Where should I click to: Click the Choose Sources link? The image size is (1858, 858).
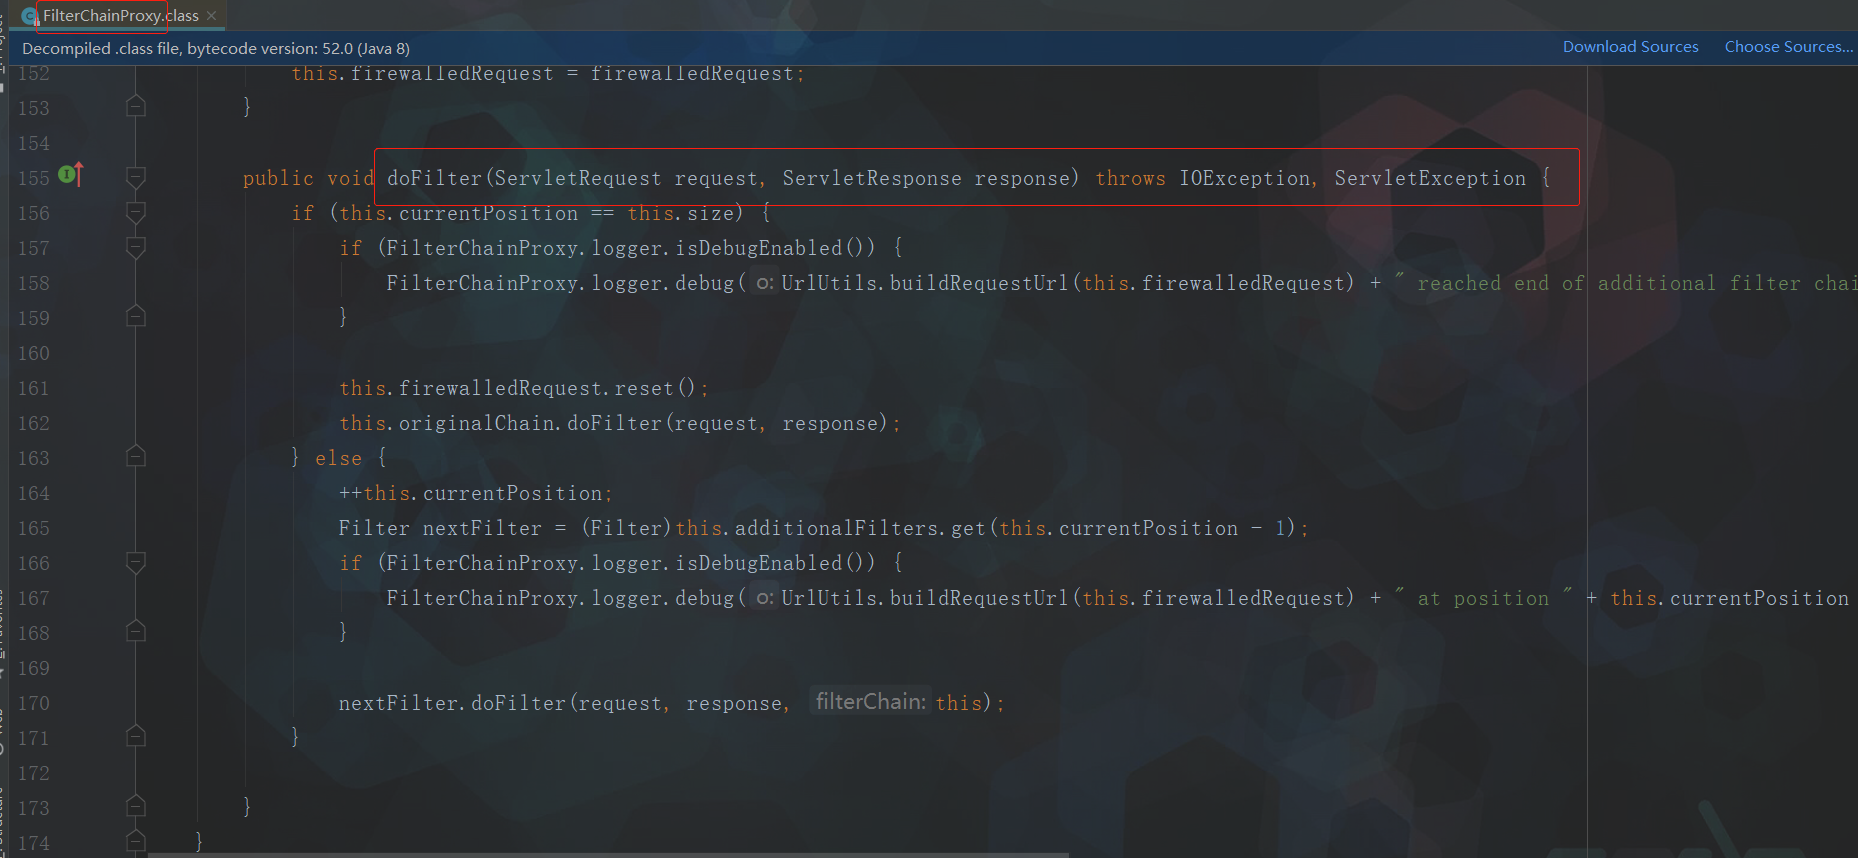1788,47
